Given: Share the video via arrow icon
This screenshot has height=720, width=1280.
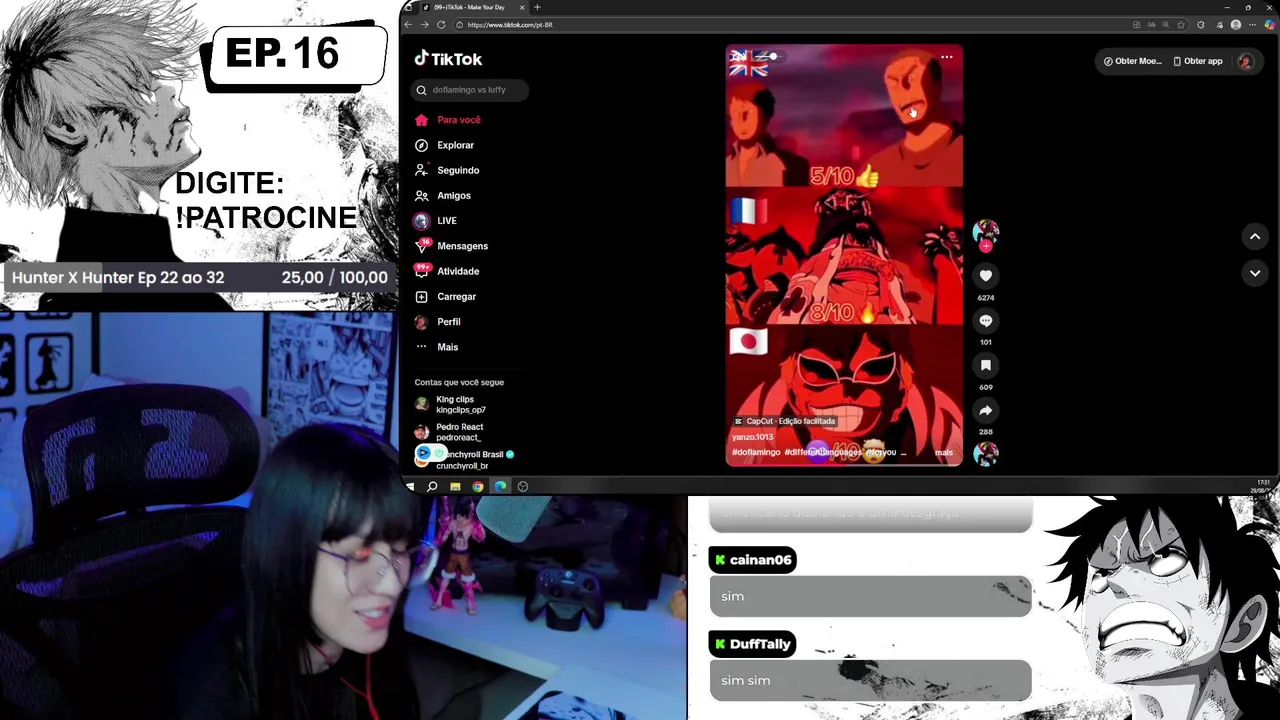Looking at the screenshot, I should click(x=985, y=410).
